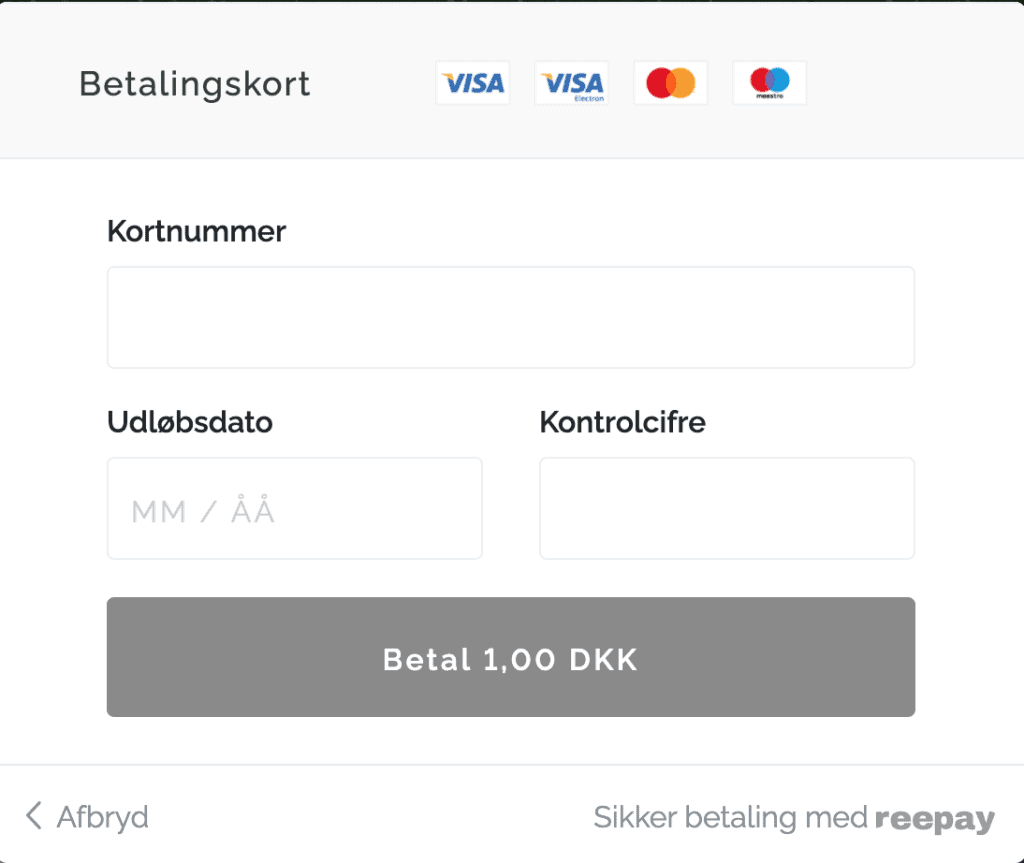Focus the Kontrolcifre input field
Viewport: 1024px width, 863px height.
[x=727, y=508]
